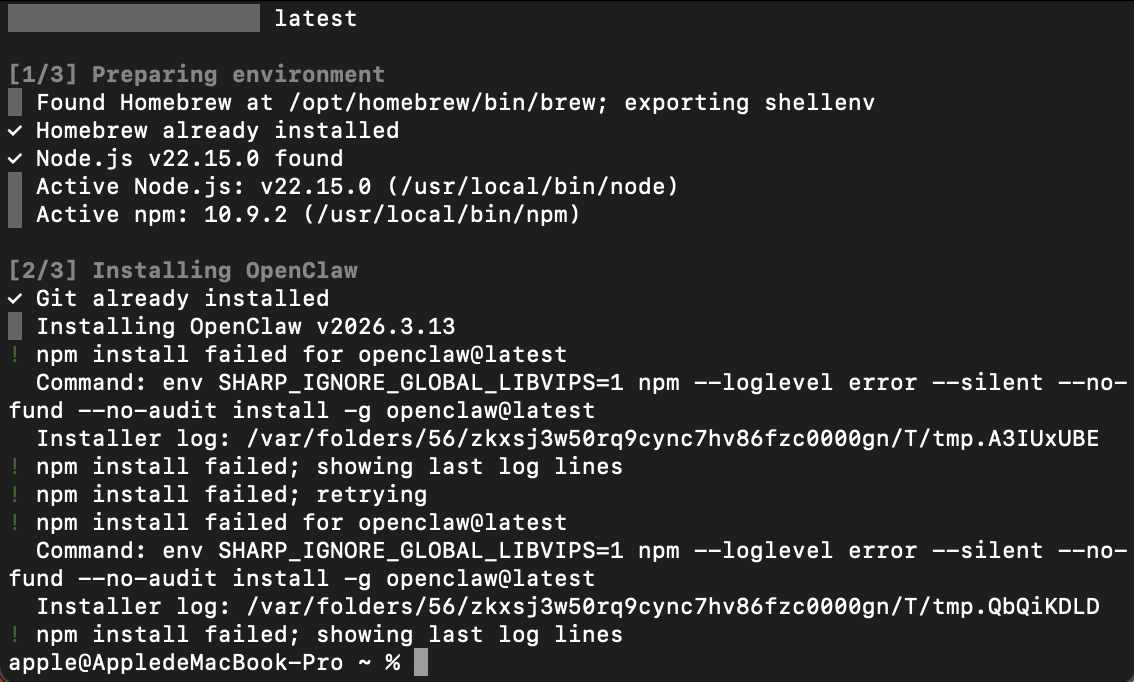
Task: Click the checkmark next to Node.js v22.15.0 found
Action: point(14,159)
